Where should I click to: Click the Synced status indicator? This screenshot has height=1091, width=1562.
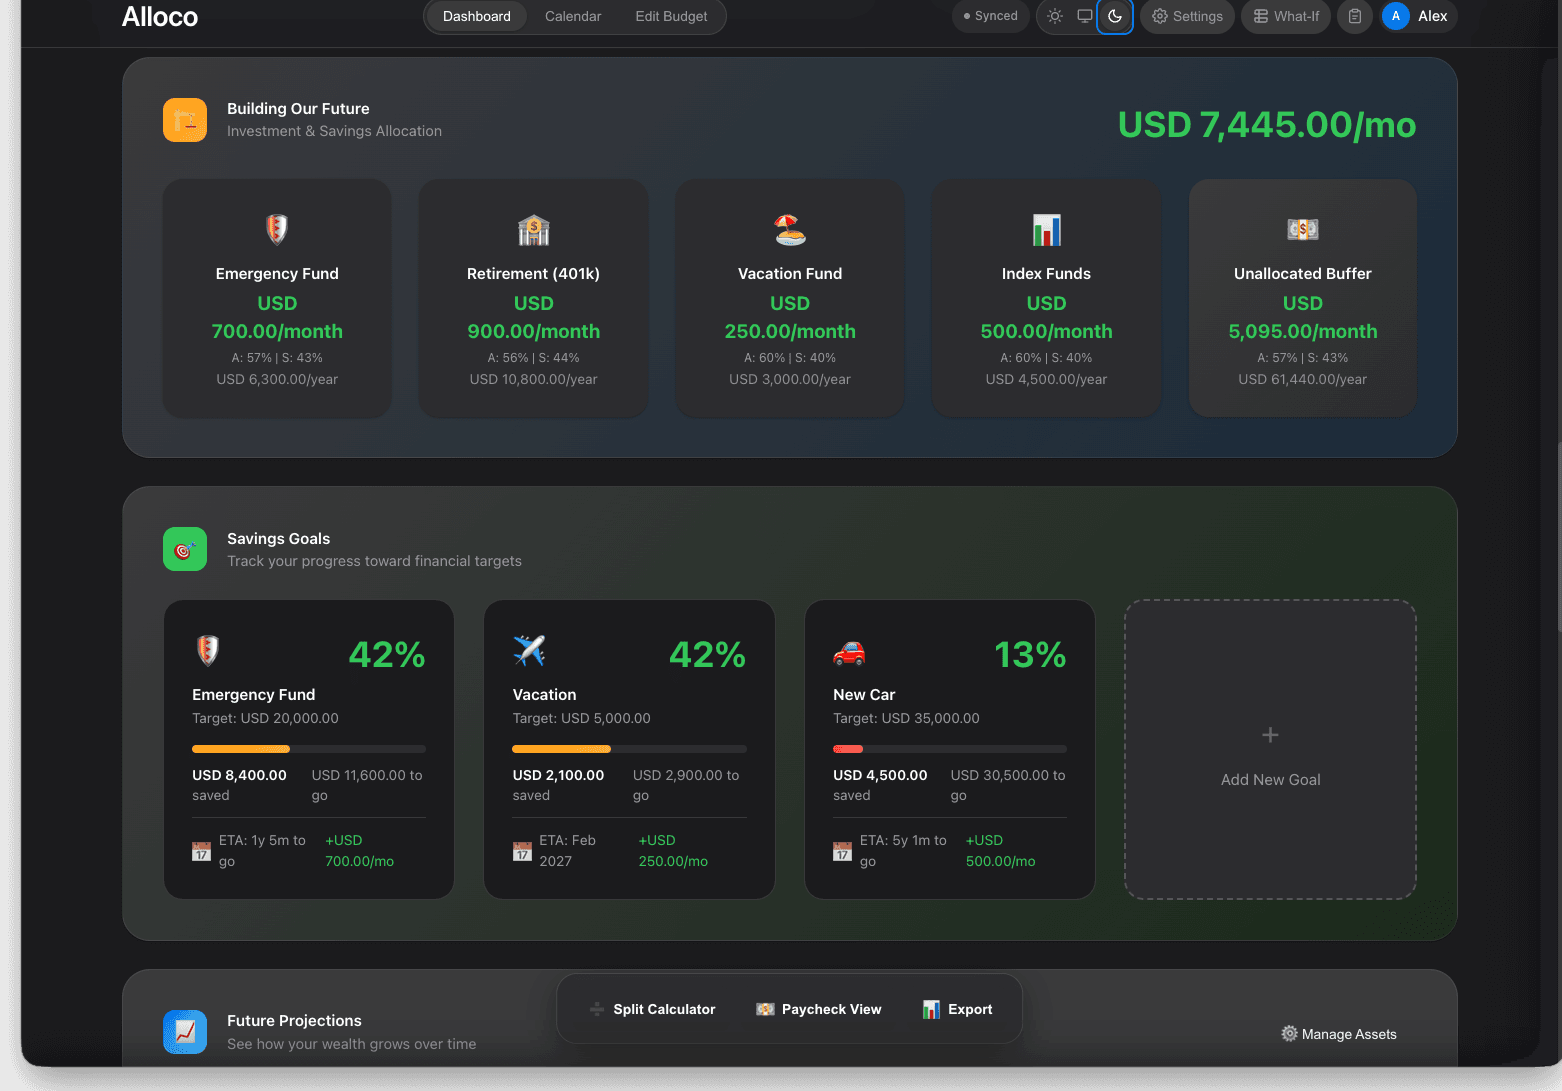pos(990,16)
